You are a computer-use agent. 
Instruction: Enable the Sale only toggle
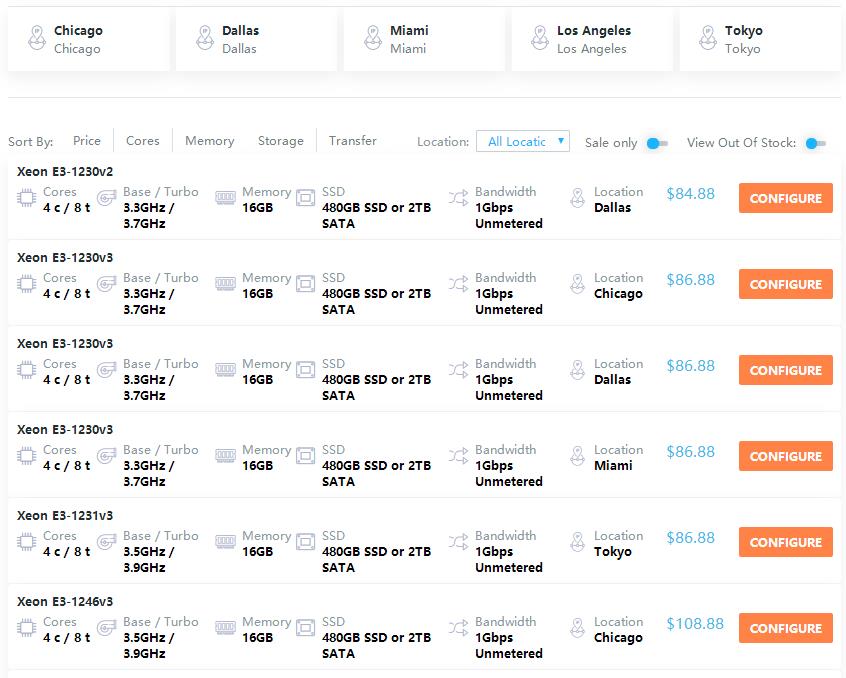click(656, 143)
